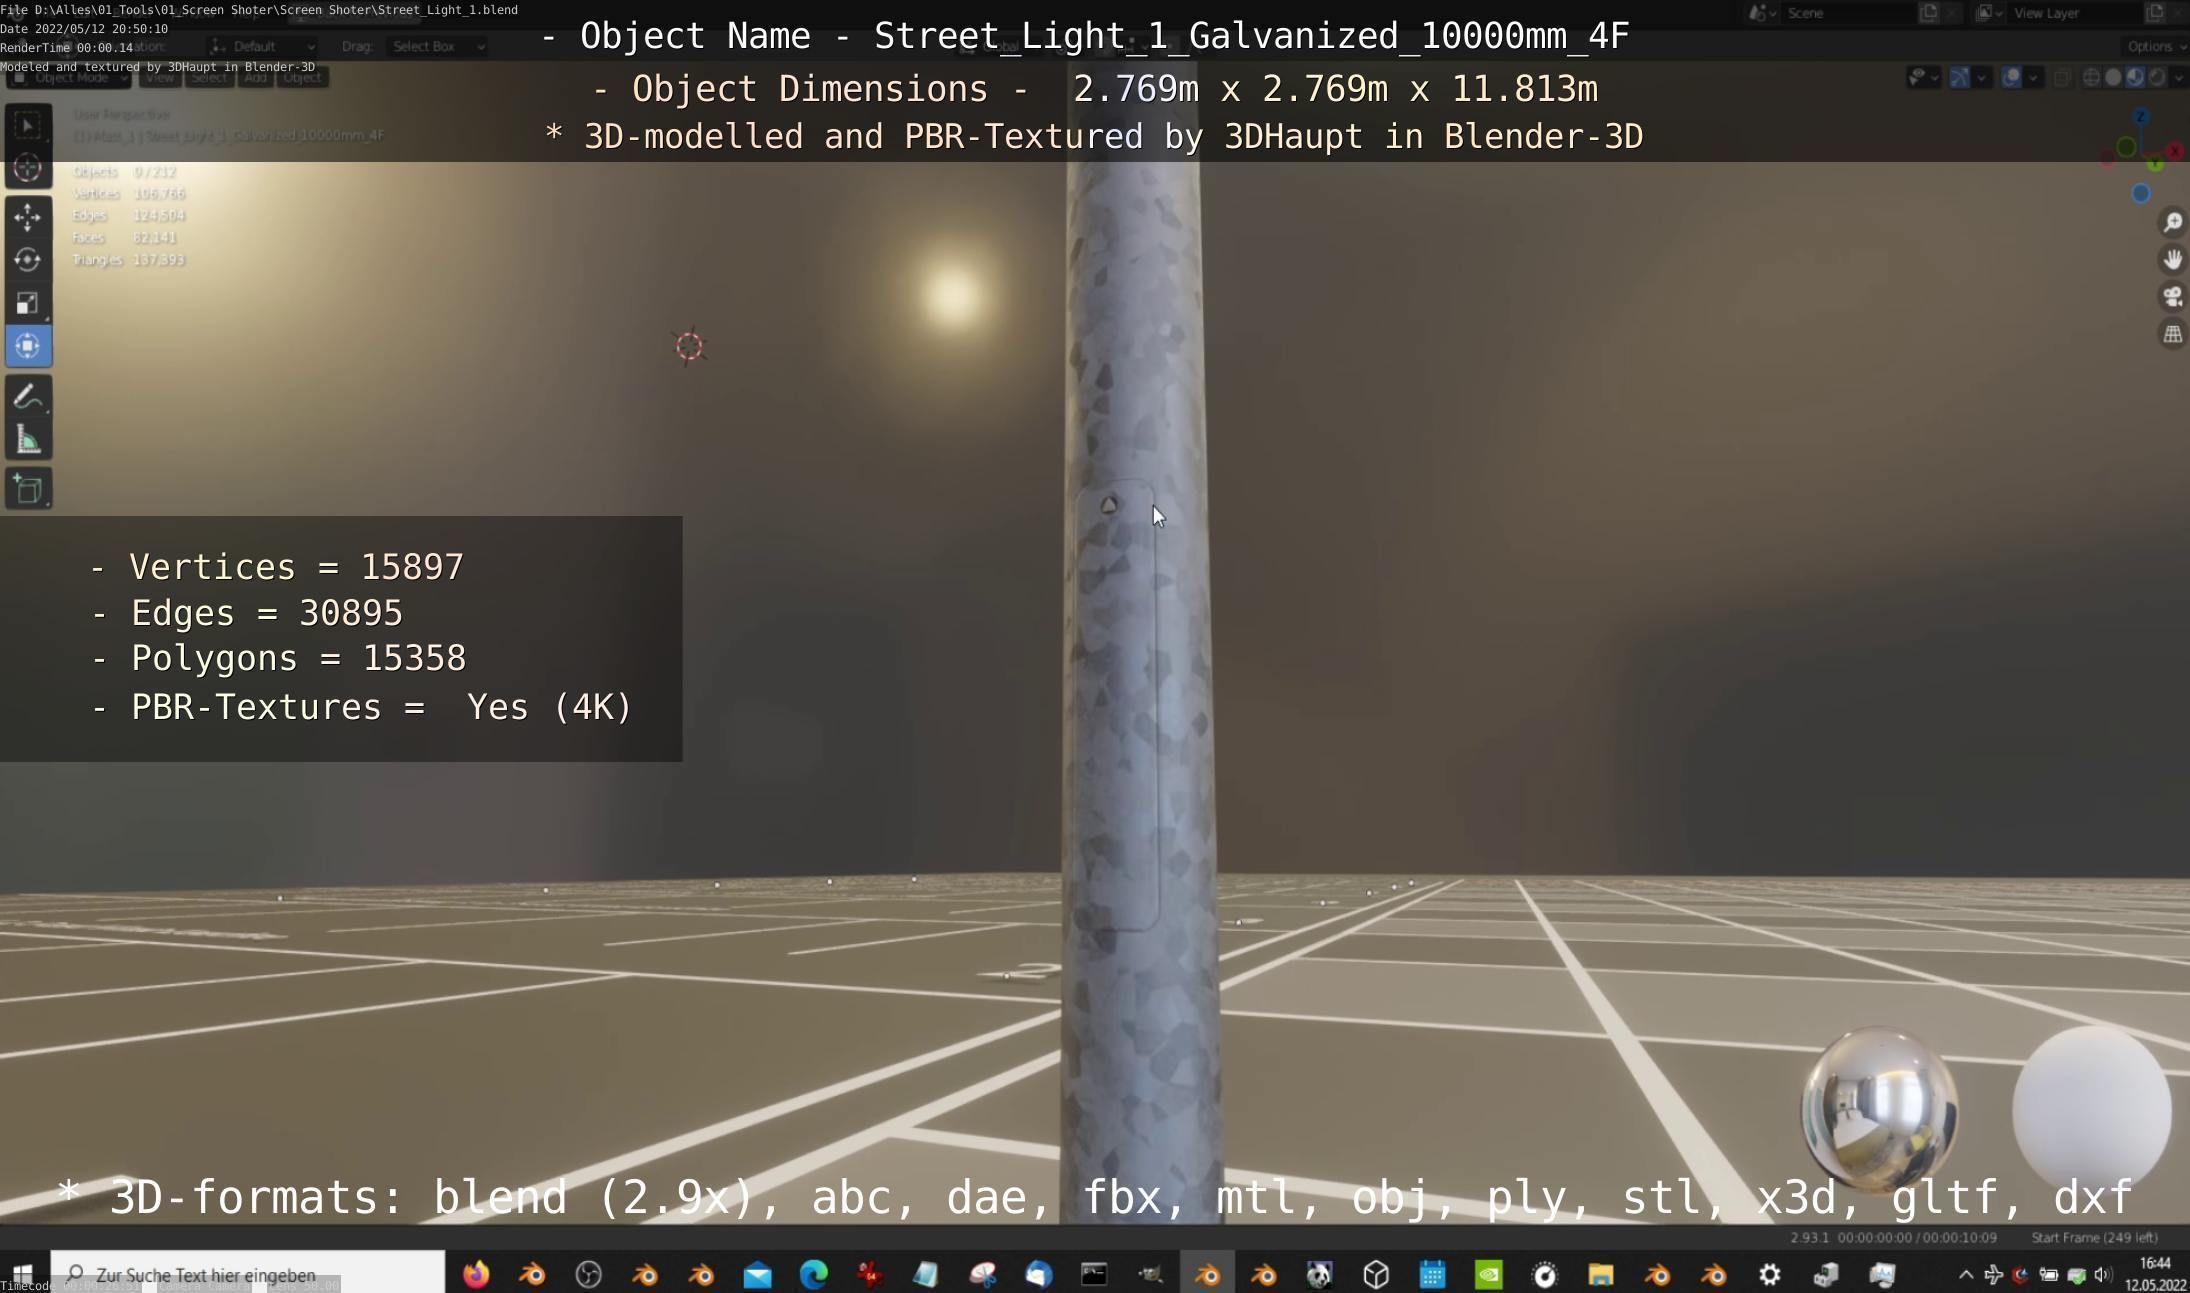Screen dimensions: 2190x1293
Task: Click the 2.93.1 version text
Action: (1808, 1237)
